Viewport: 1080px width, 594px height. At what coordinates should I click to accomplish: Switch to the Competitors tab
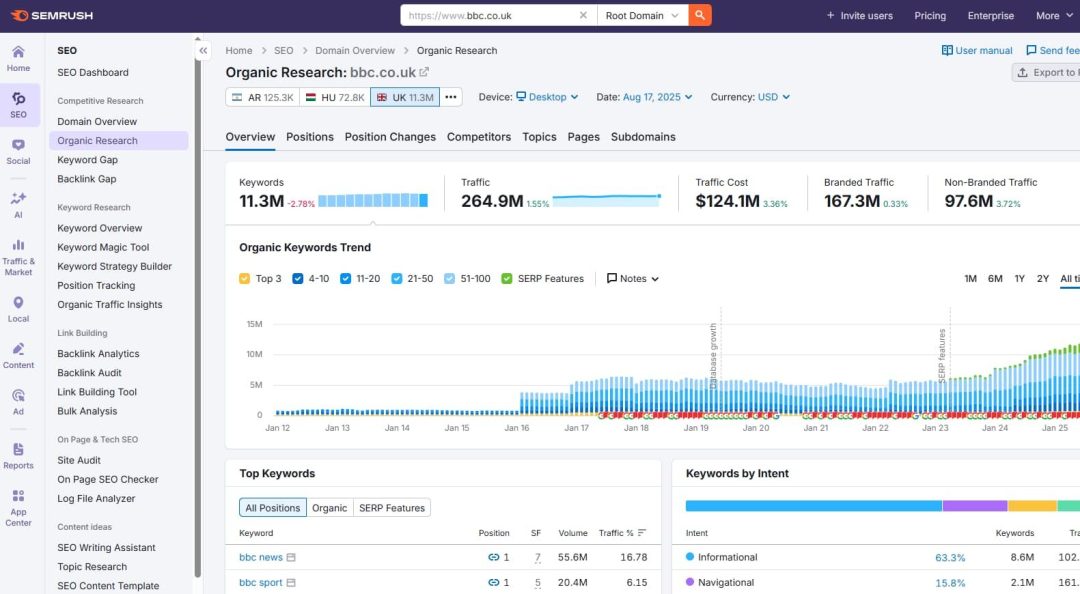click(x=478, y=137)
